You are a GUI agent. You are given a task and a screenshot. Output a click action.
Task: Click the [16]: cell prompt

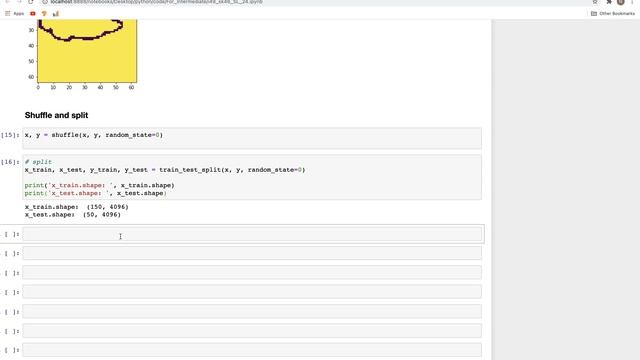click(10, 162)
